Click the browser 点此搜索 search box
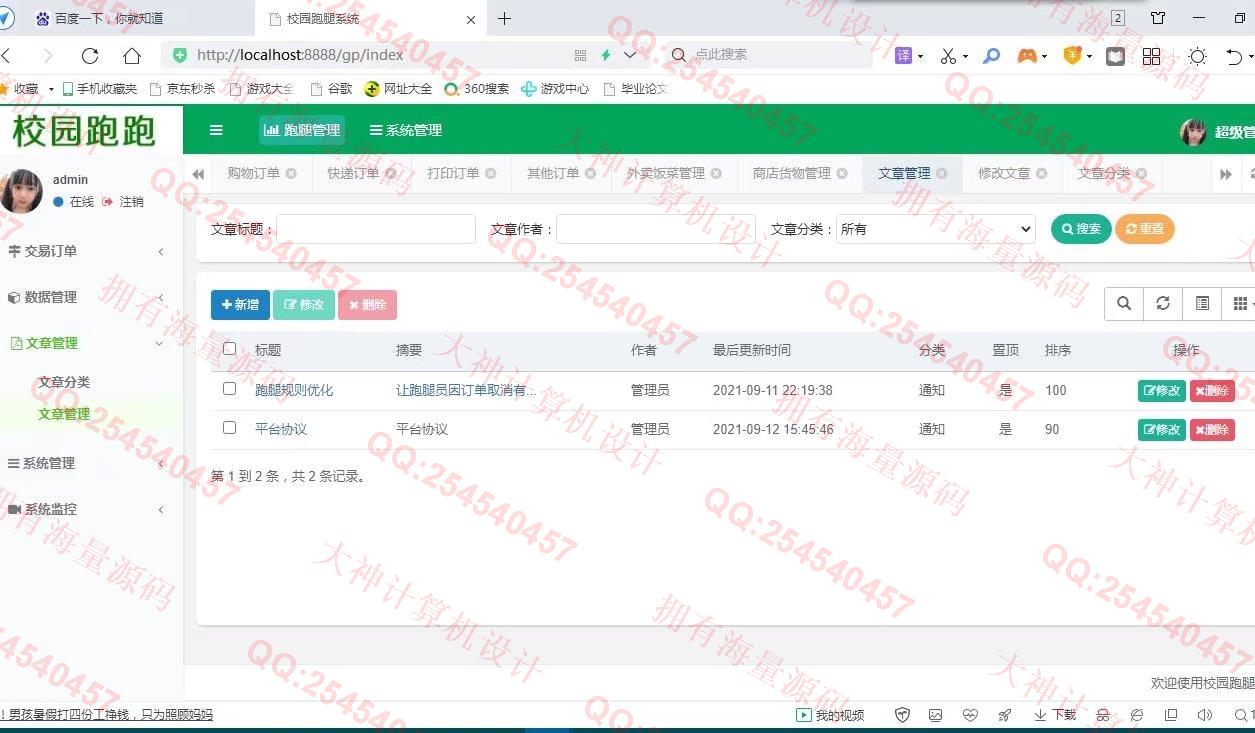The width and height of the screenshot is (1255, 733). point(770,55)
